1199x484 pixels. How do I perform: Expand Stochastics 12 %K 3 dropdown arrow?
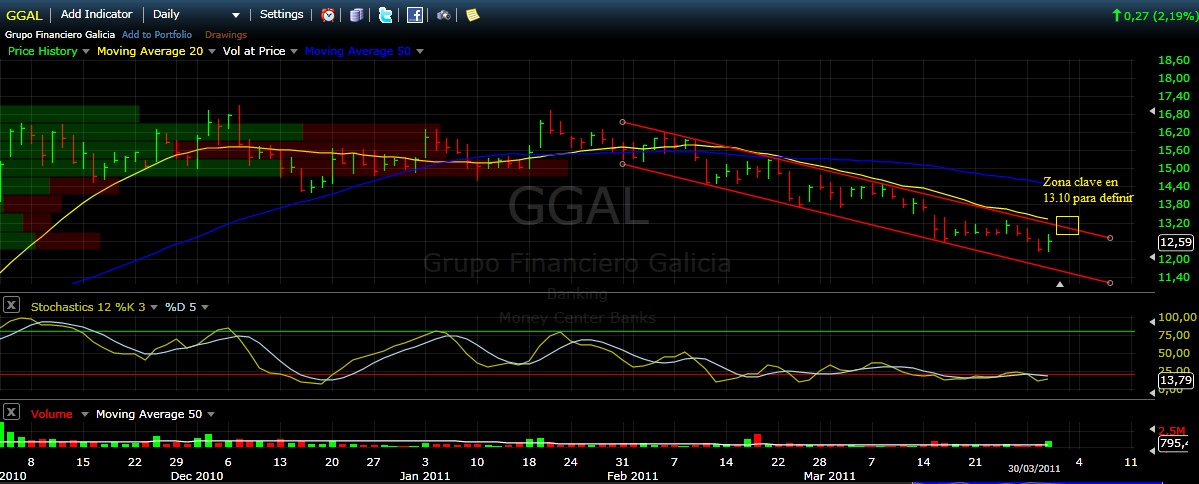coord(153,307)
